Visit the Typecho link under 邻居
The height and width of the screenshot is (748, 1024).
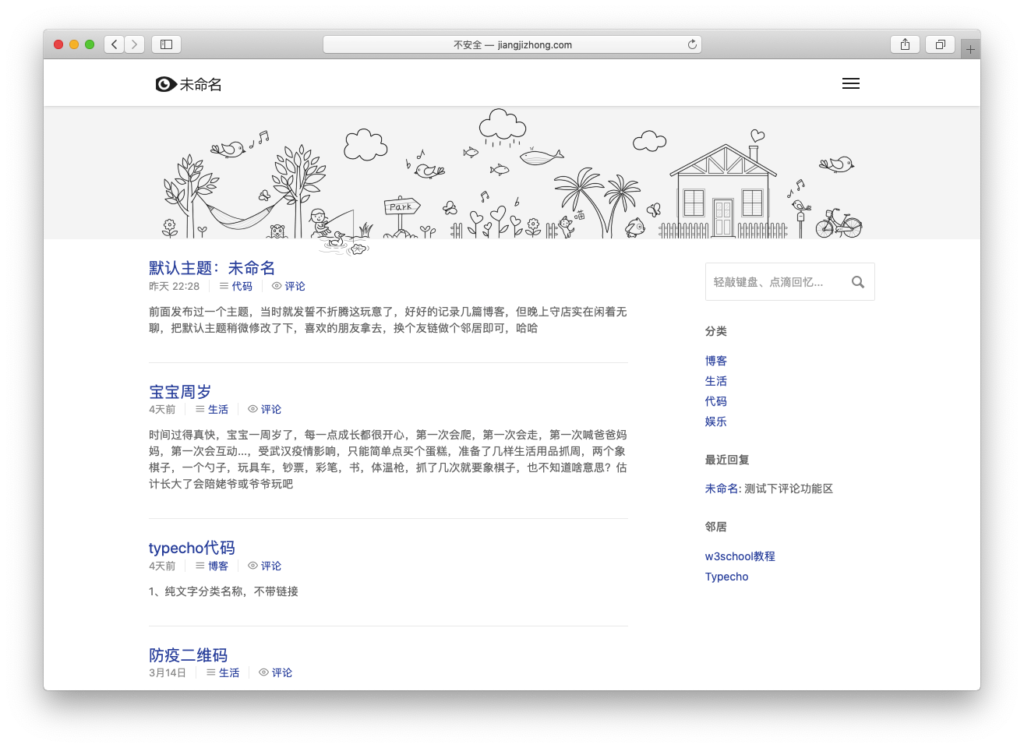tap(726, 576)
